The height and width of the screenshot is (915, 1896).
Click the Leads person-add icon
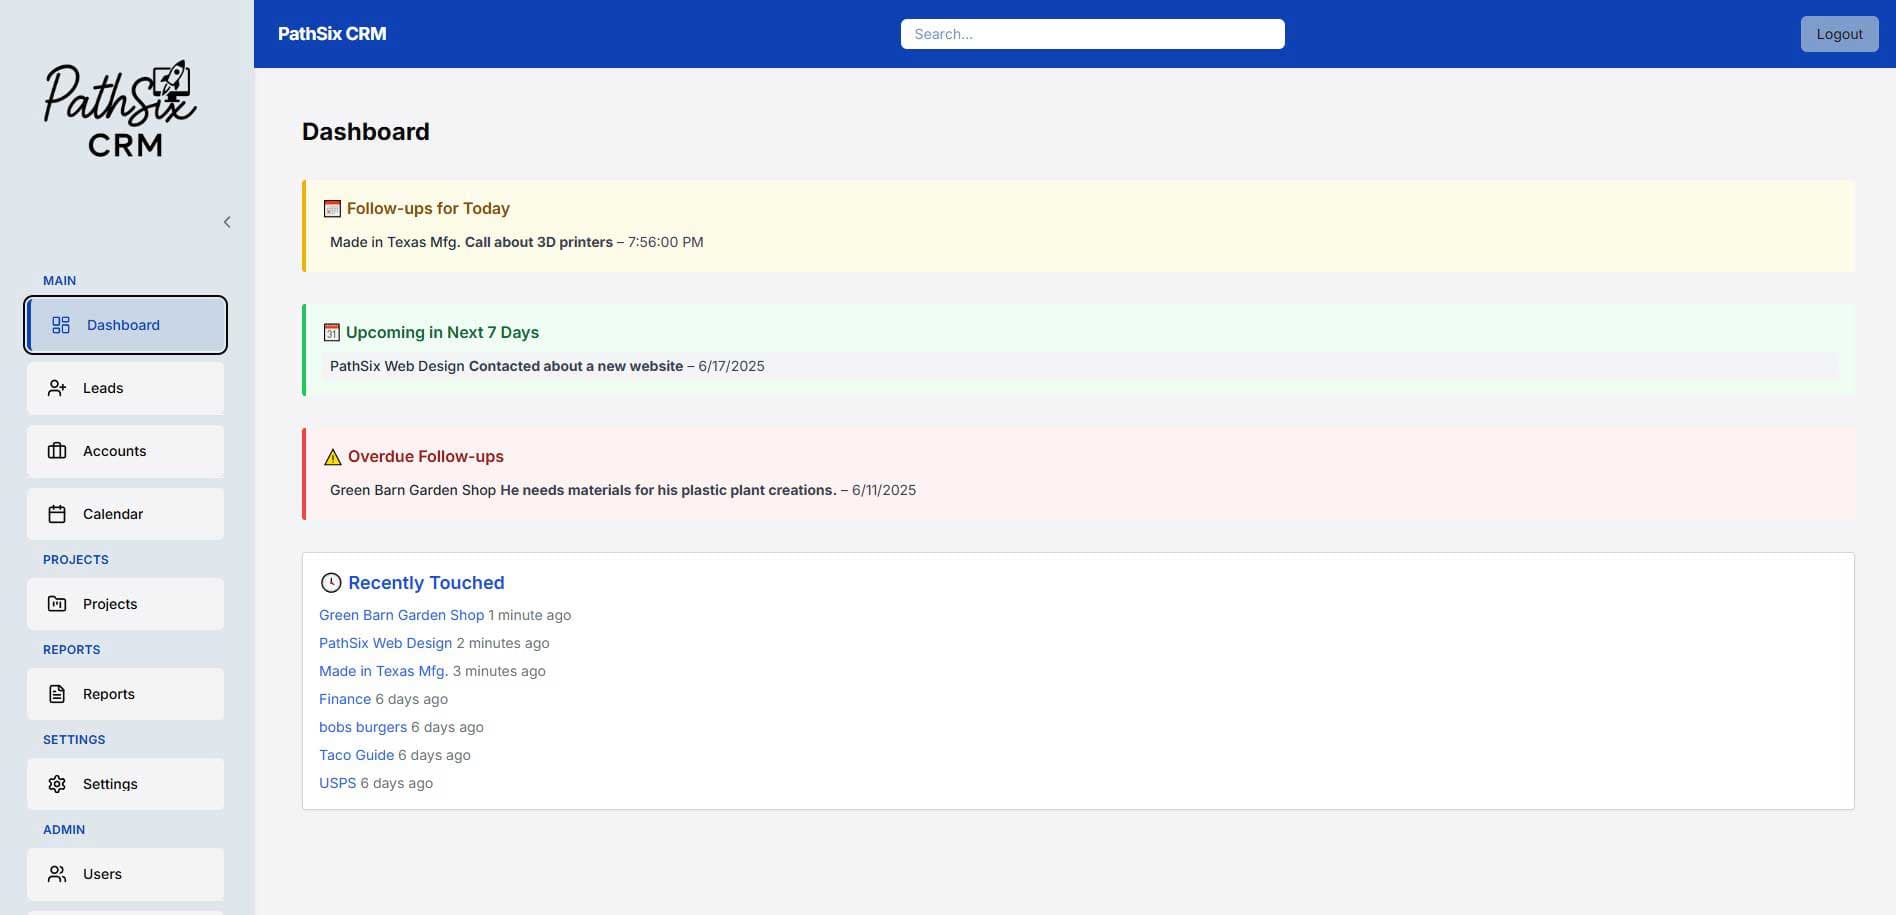coord(57,388)
